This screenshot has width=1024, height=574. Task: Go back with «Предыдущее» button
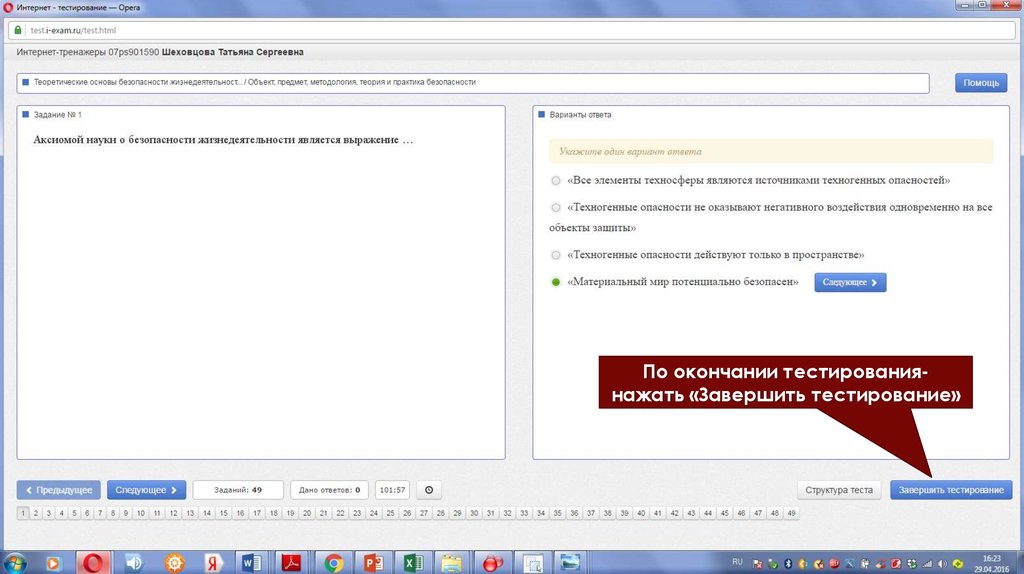59,490
